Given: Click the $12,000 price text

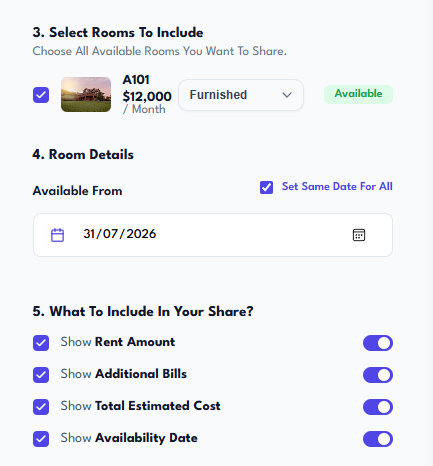Looking at the screenshot, I should click(147, 97).
